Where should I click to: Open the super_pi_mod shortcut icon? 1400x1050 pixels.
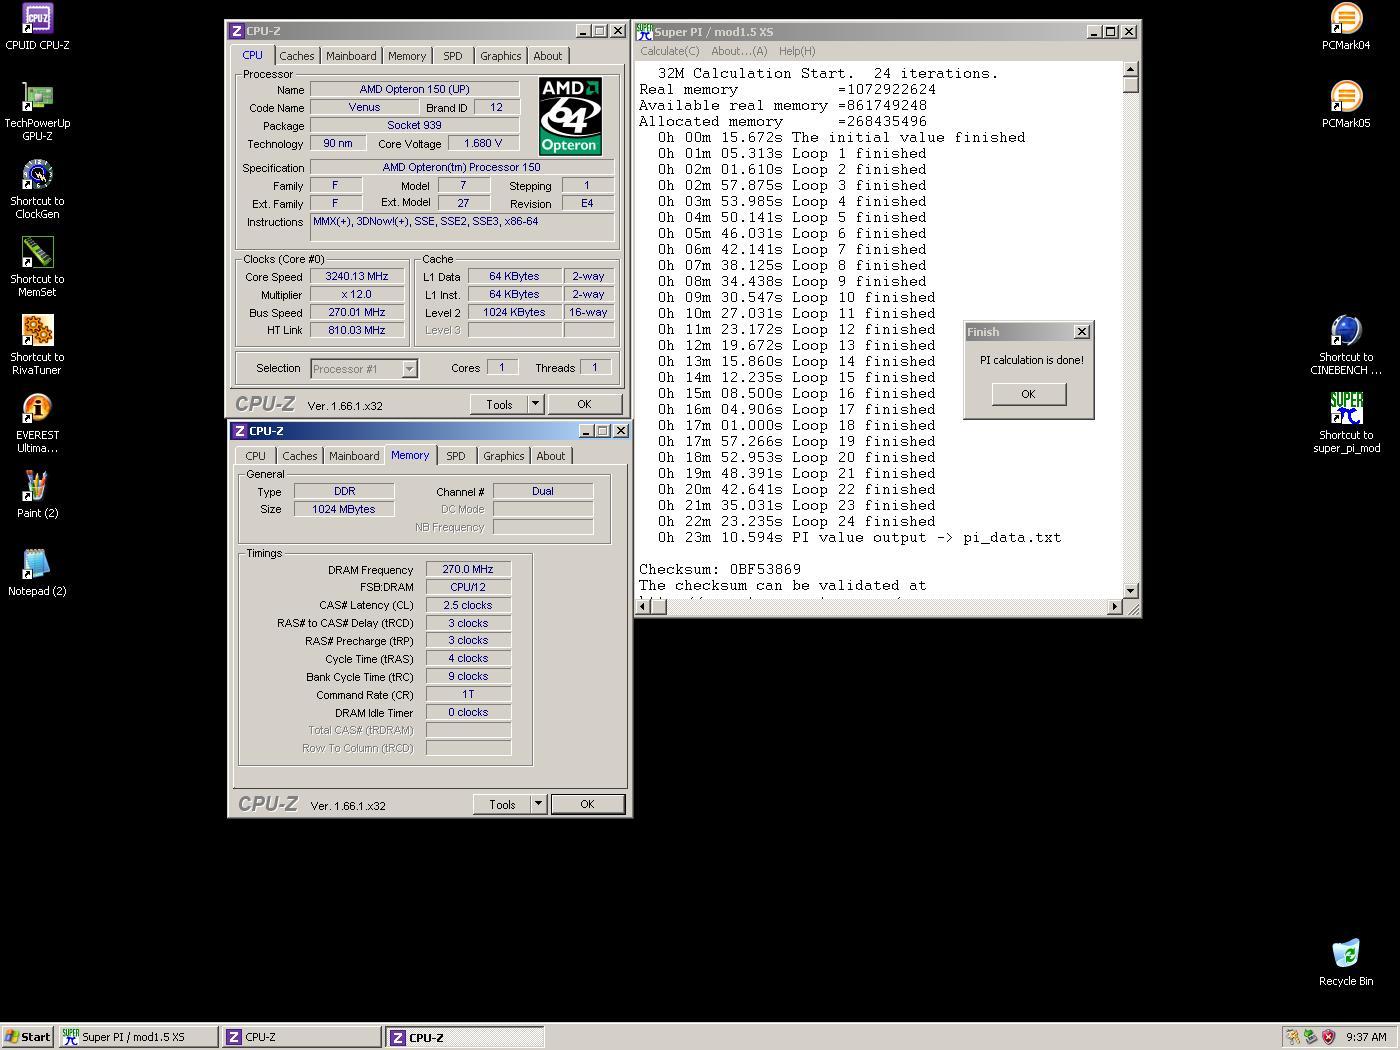click(x=1346, y=409)
